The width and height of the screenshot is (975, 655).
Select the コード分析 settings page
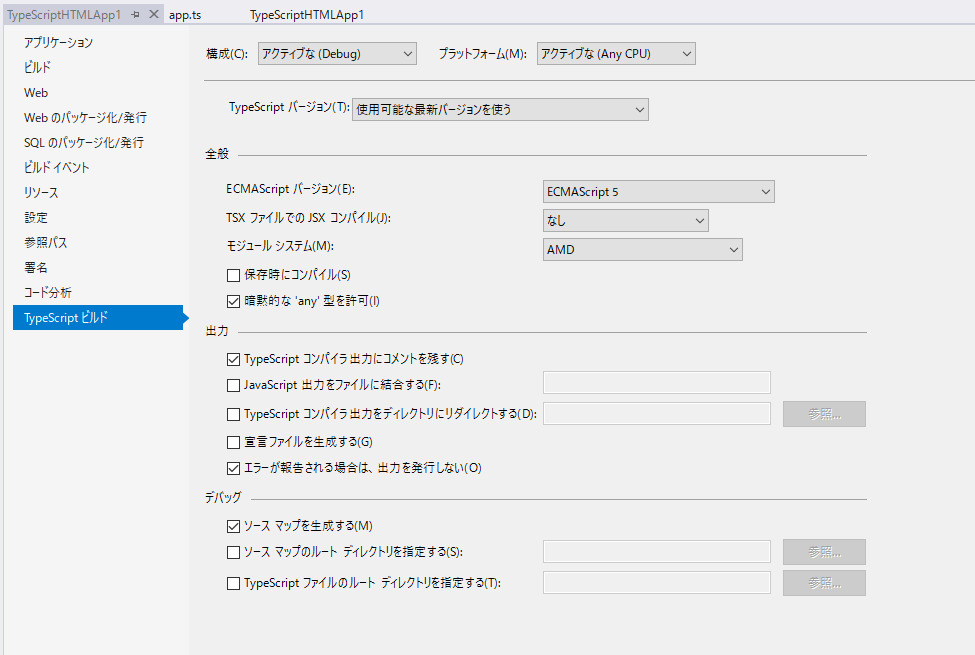48,292
